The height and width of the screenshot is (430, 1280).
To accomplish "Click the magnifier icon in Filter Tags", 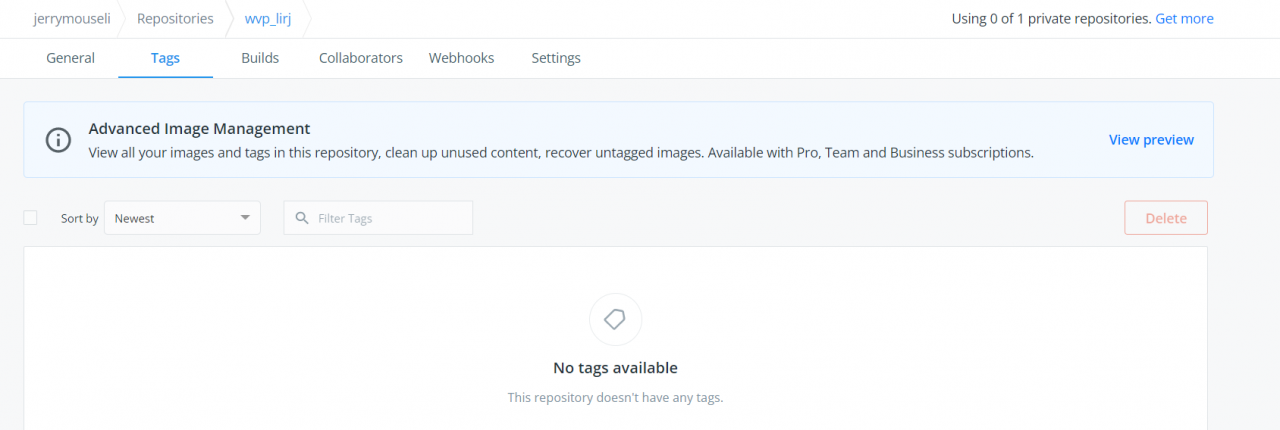I will (301, 218).
